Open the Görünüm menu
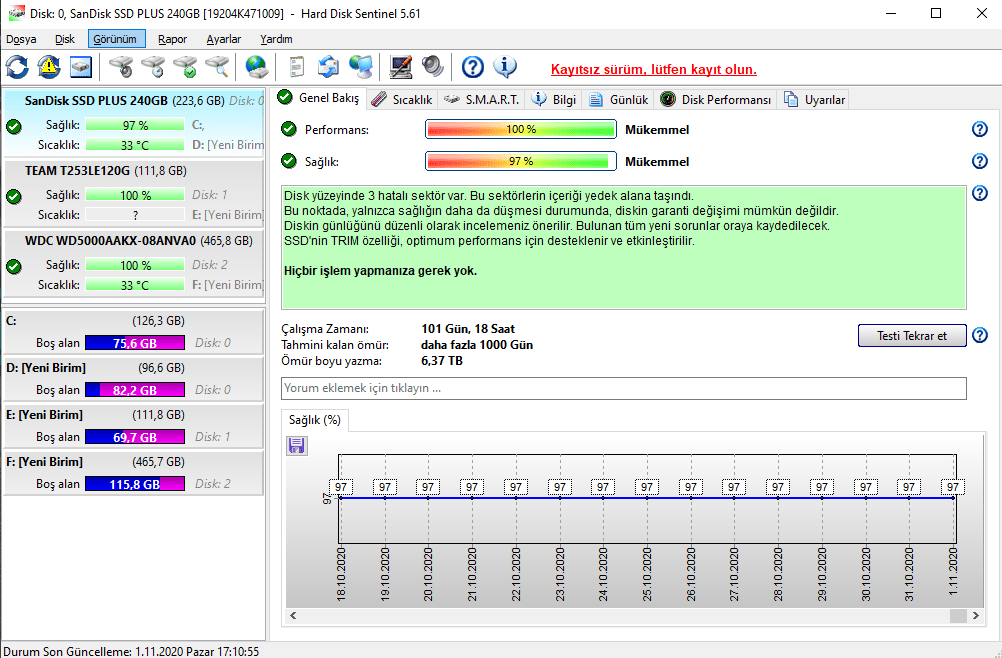 pyautogui.click(x=116, y=39)
